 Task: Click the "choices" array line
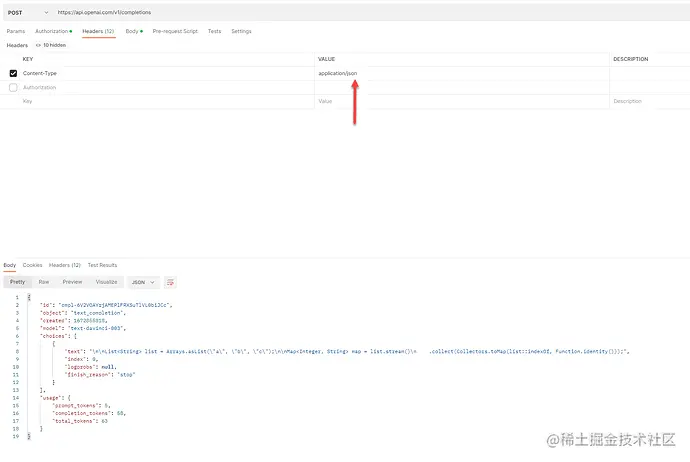[x=59, y=336]
